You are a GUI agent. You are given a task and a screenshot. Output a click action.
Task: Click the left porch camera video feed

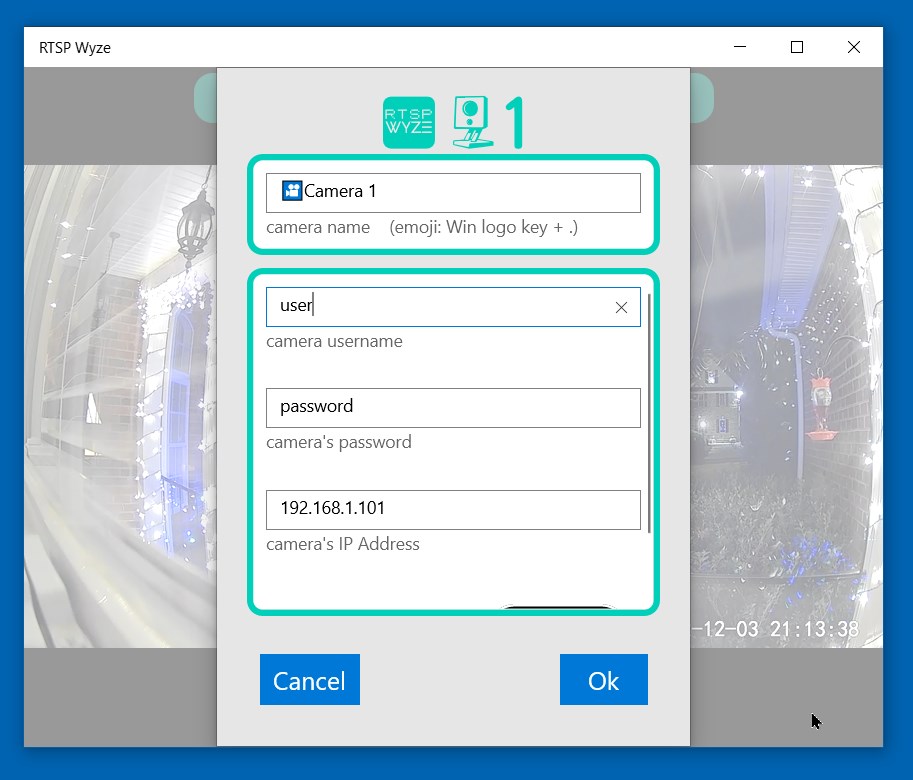tap(120, 400)
